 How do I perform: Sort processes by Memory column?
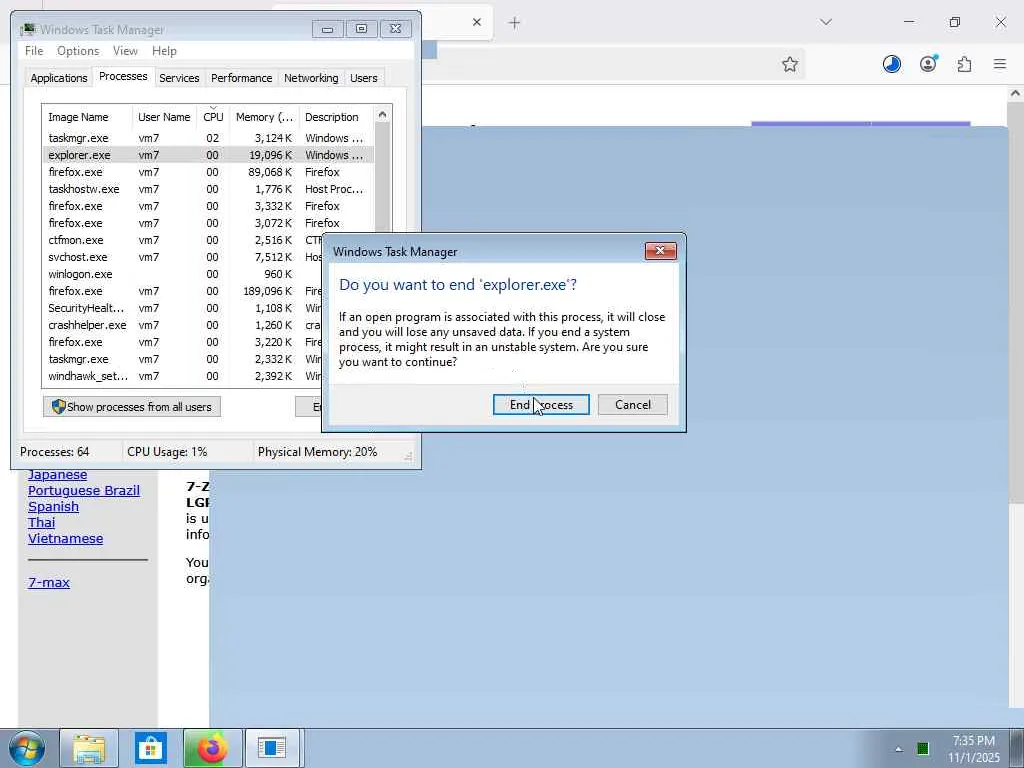point(264,117)
